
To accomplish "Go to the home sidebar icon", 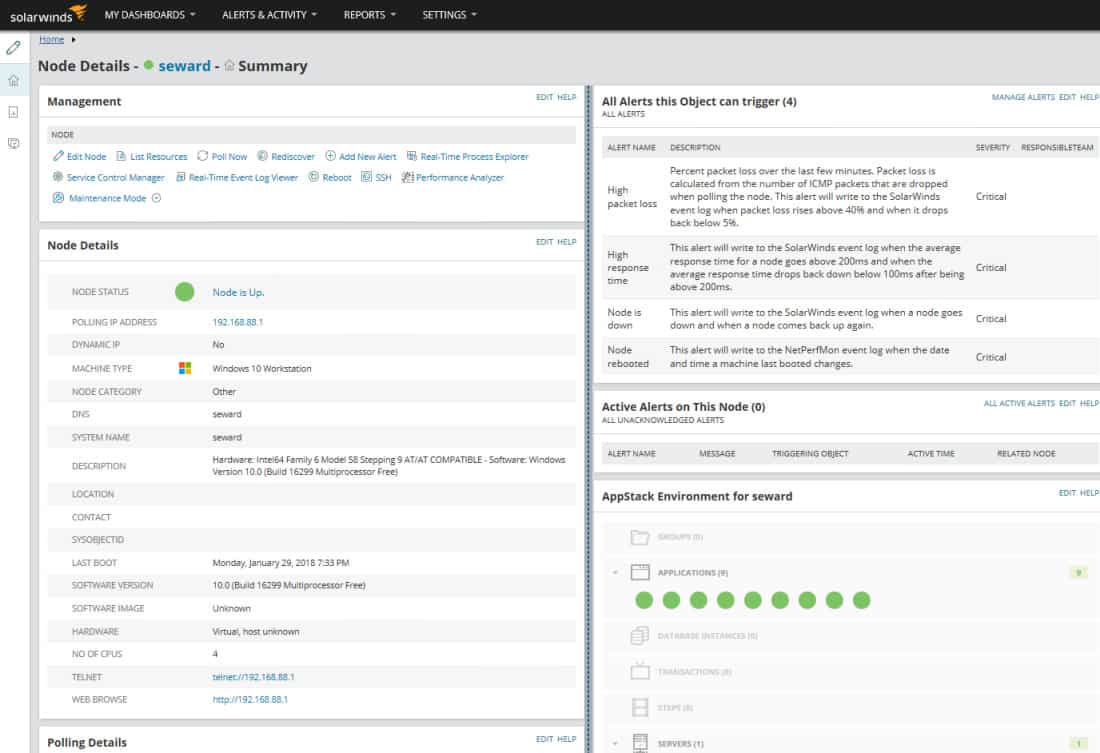I will [13, 80].
